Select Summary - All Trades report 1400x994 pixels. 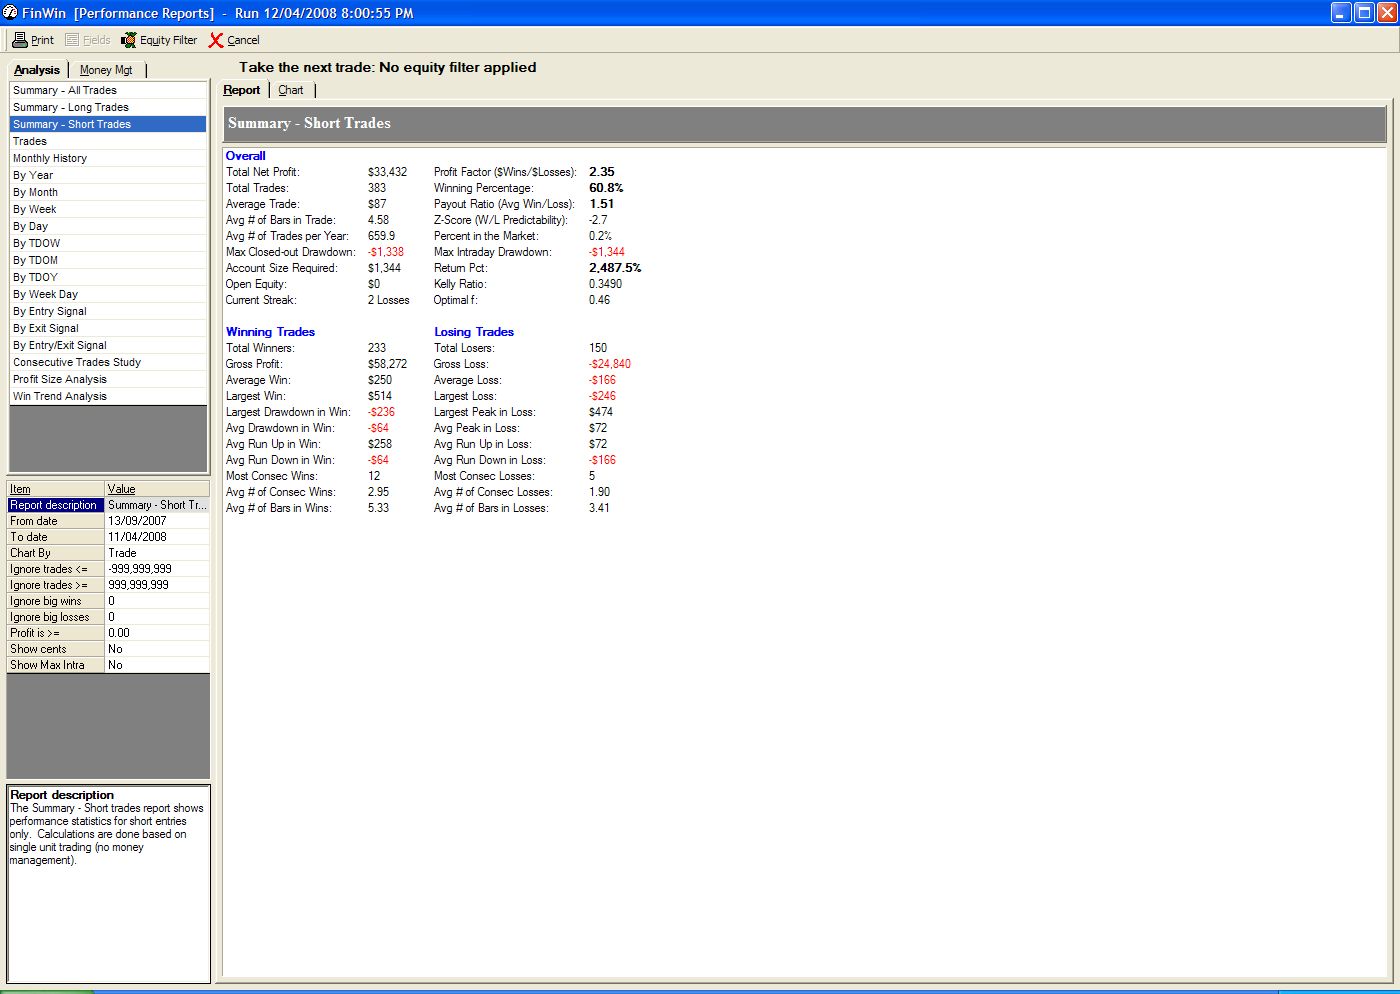tap(65, 90)
